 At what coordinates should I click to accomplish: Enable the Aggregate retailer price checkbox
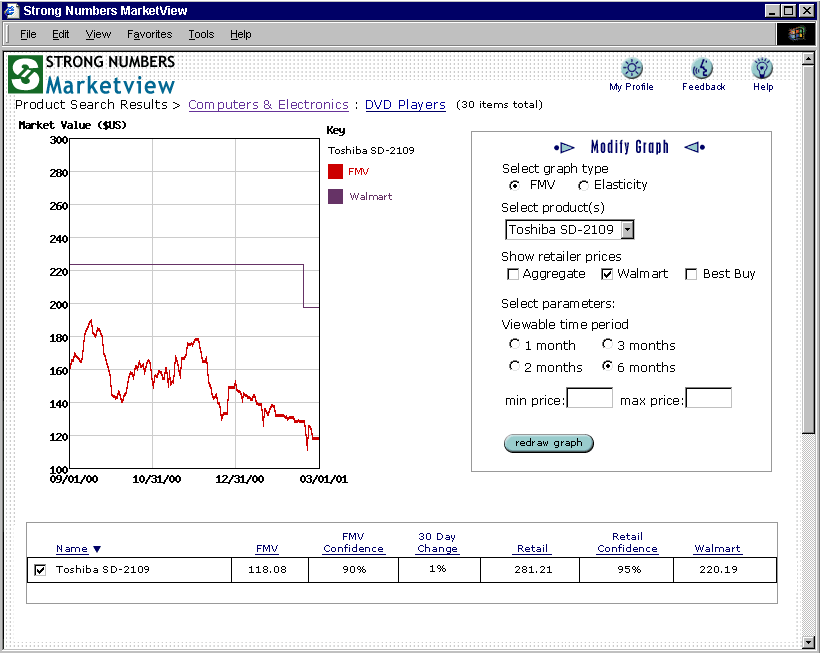pyautogui.click(x=513, y=274)
